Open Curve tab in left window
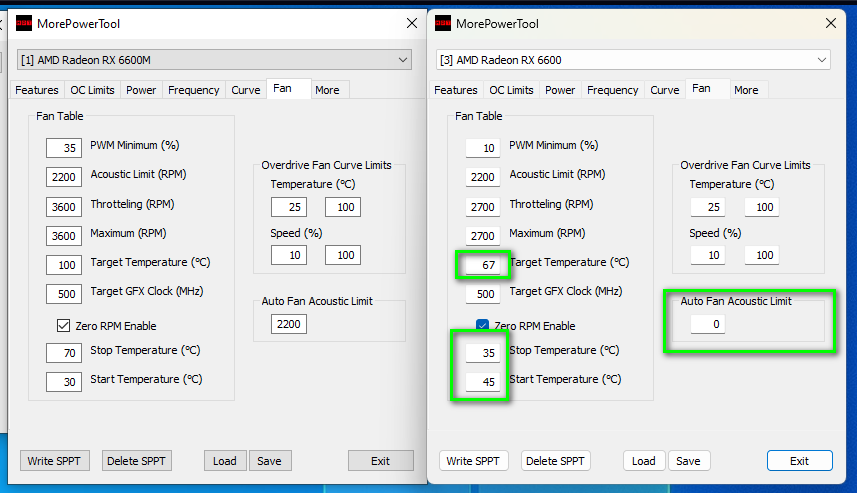857x493 pixels. (x=245, y=90)
